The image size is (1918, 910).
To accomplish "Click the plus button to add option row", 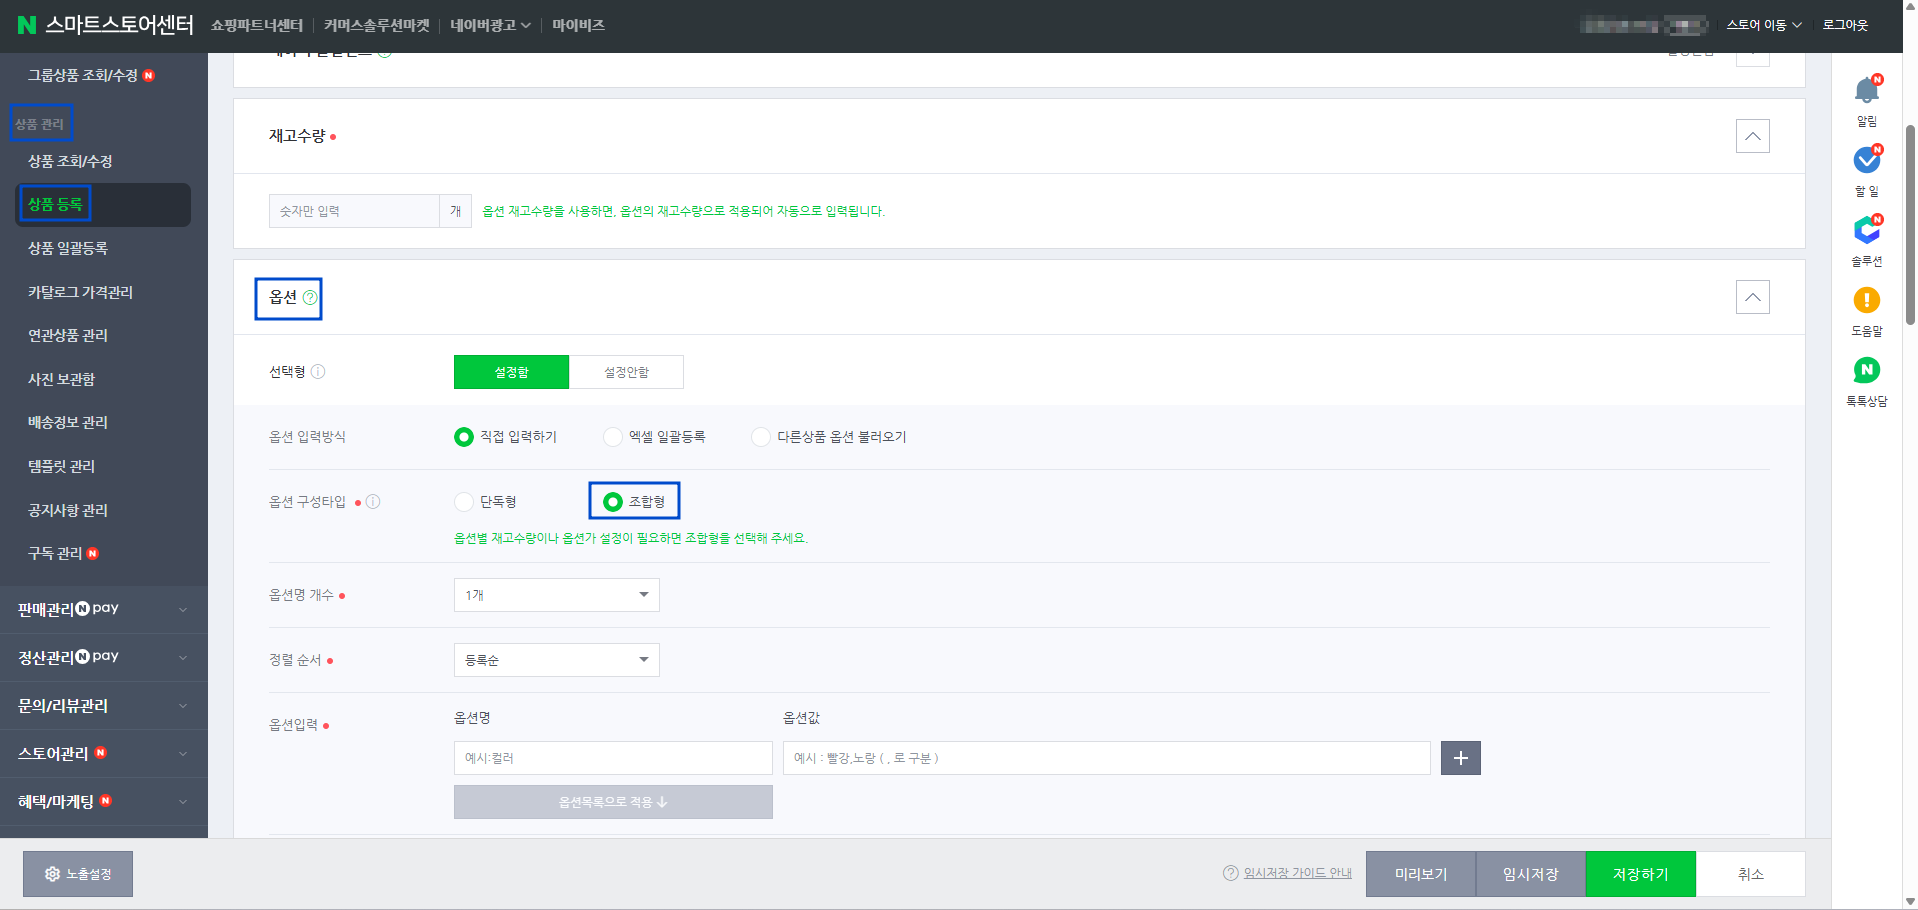I will pos(1460,758).
